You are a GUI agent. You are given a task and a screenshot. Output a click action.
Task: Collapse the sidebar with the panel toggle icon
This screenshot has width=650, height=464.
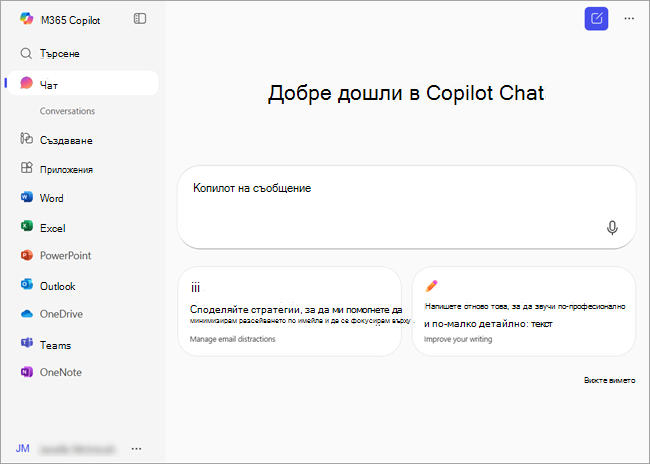pyautogui.click(x=140, y=19)
